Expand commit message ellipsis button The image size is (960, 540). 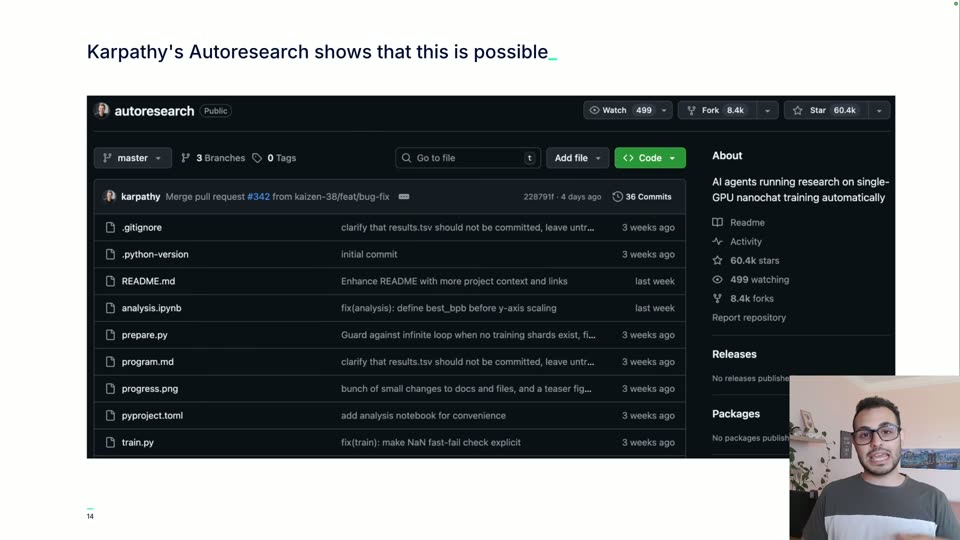pos(404,197)
